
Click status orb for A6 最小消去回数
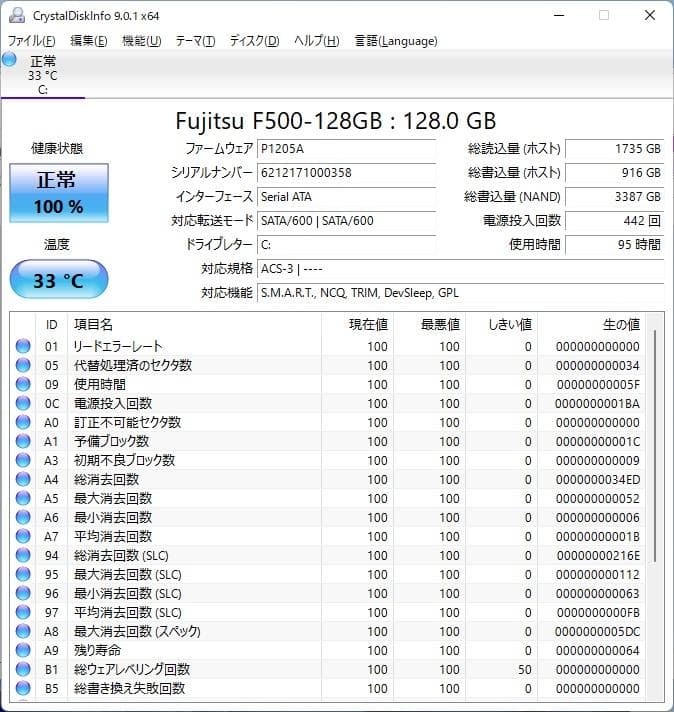pos(23,517)
